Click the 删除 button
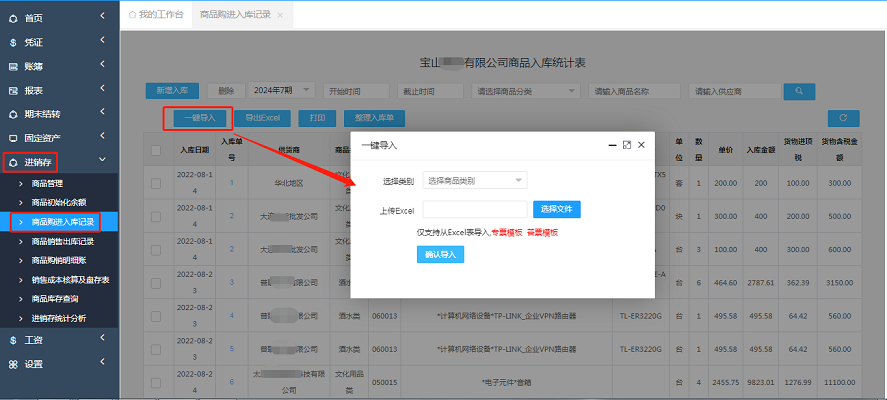The width and height of the screenshot is (887, 400). click(226, 91)
